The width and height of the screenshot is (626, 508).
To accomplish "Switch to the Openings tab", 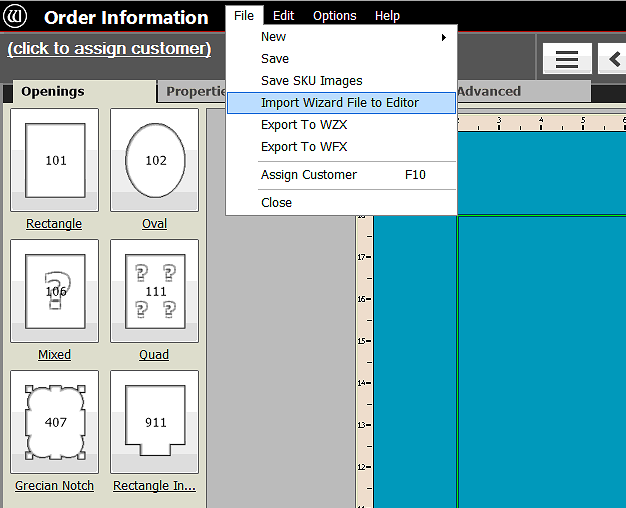I will [53, 92].
